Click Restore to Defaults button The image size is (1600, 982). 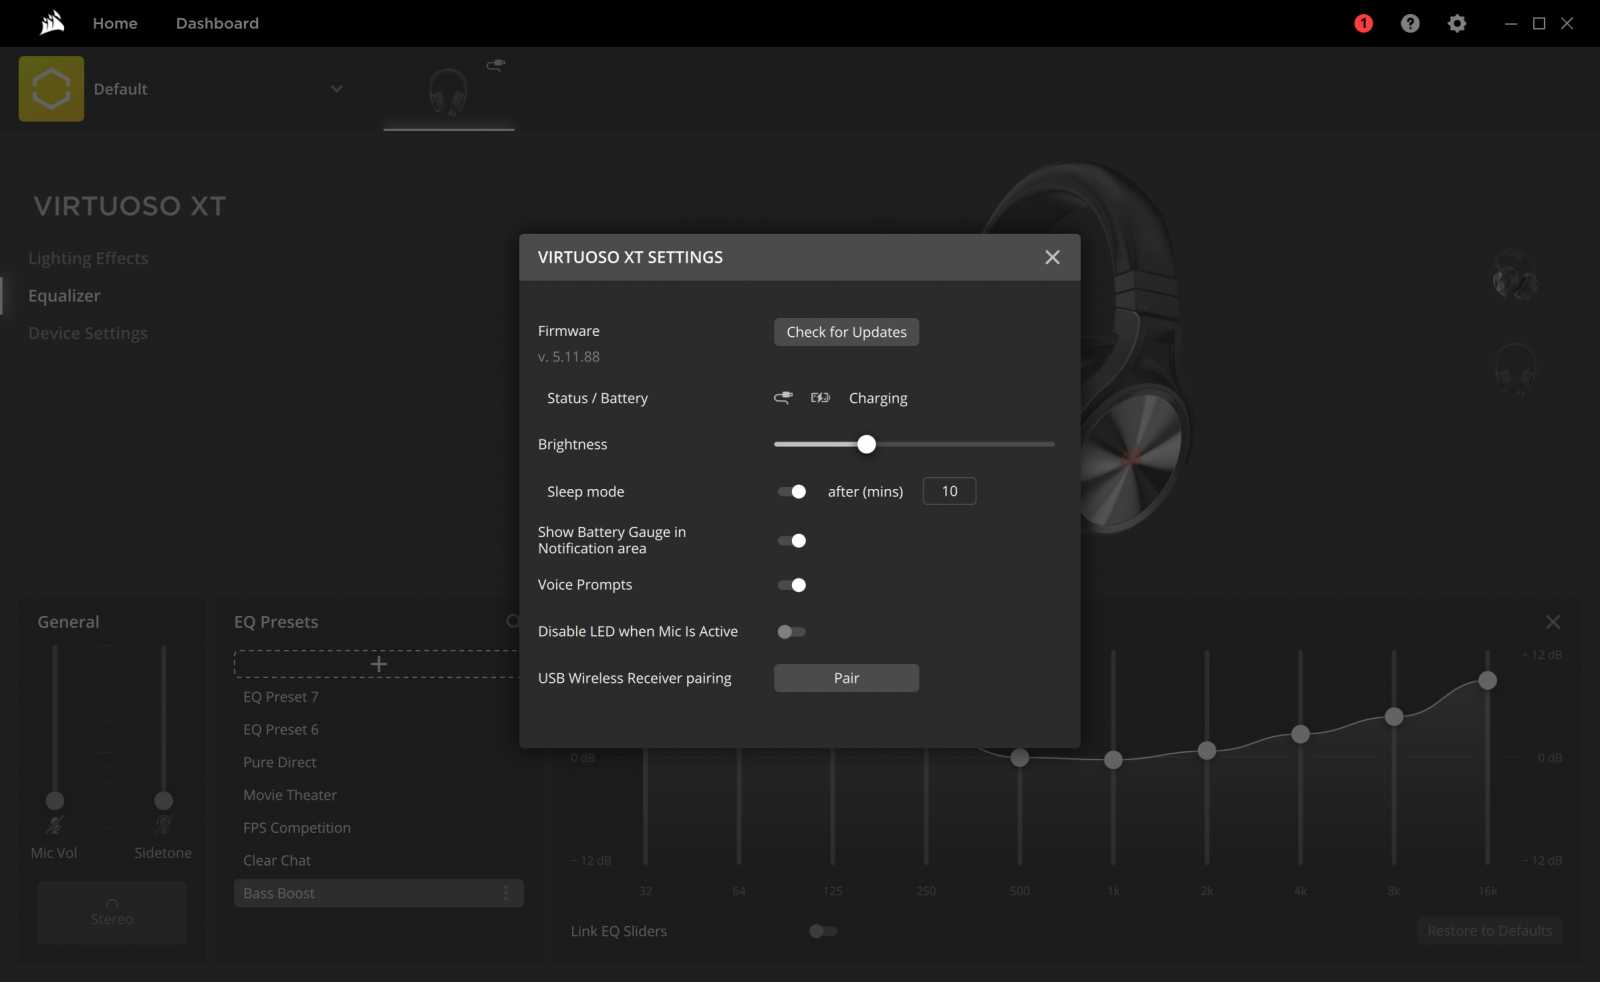1490,931
